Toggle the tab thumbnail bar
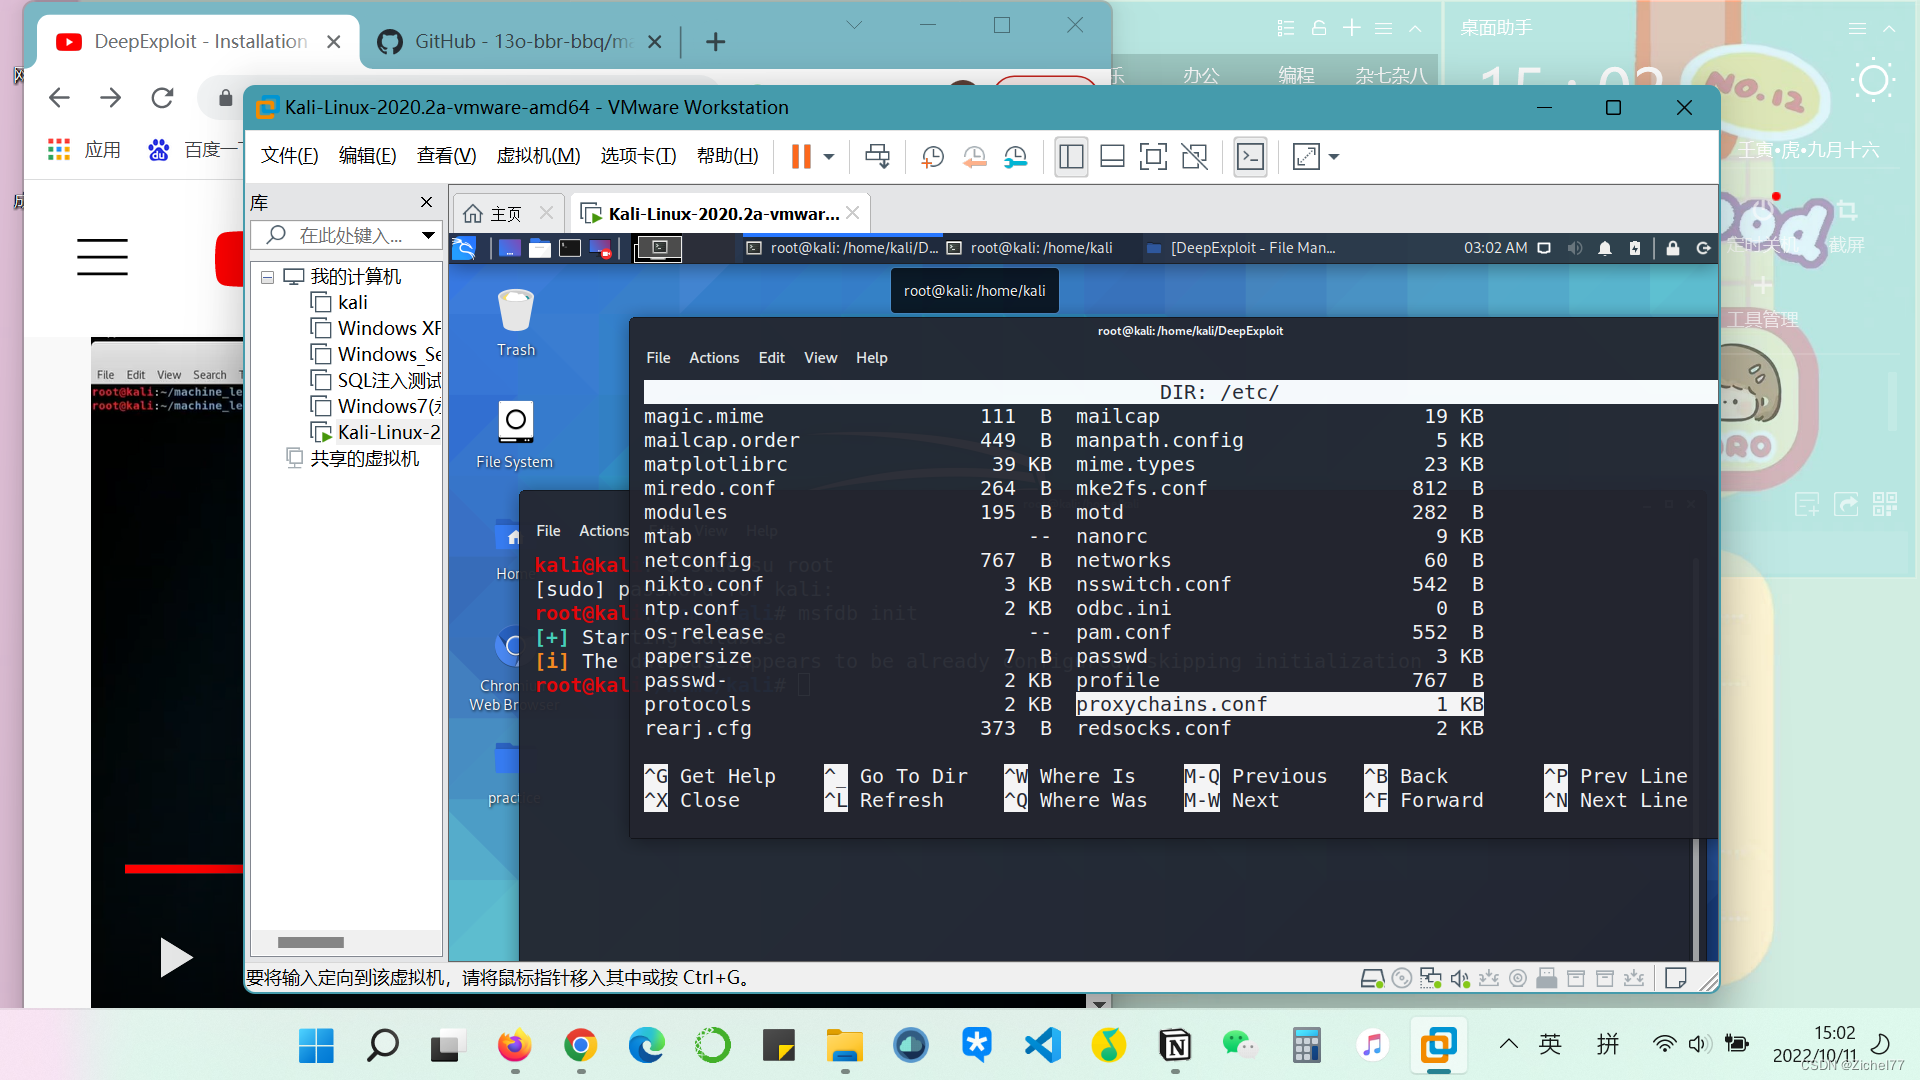 click(1112, 156)
